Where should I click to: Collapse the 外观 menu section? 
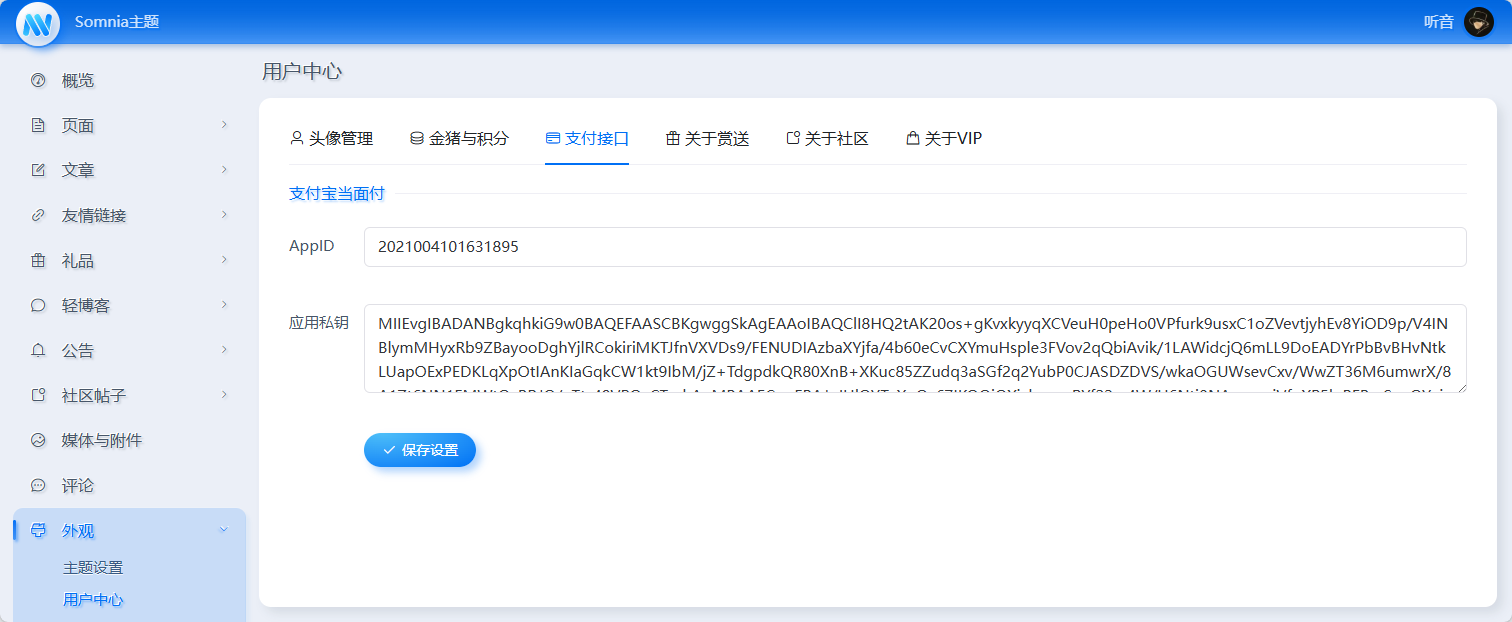click(x=224, y=529)
